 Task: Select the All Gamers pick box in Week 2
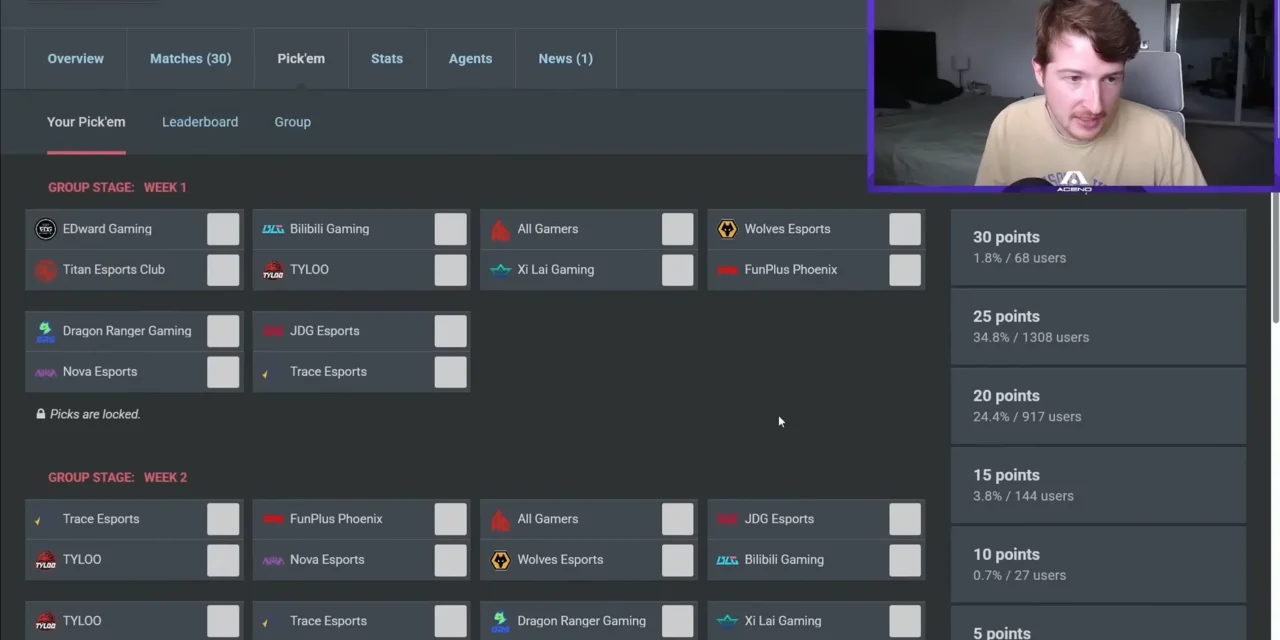[x=677, y=519]
